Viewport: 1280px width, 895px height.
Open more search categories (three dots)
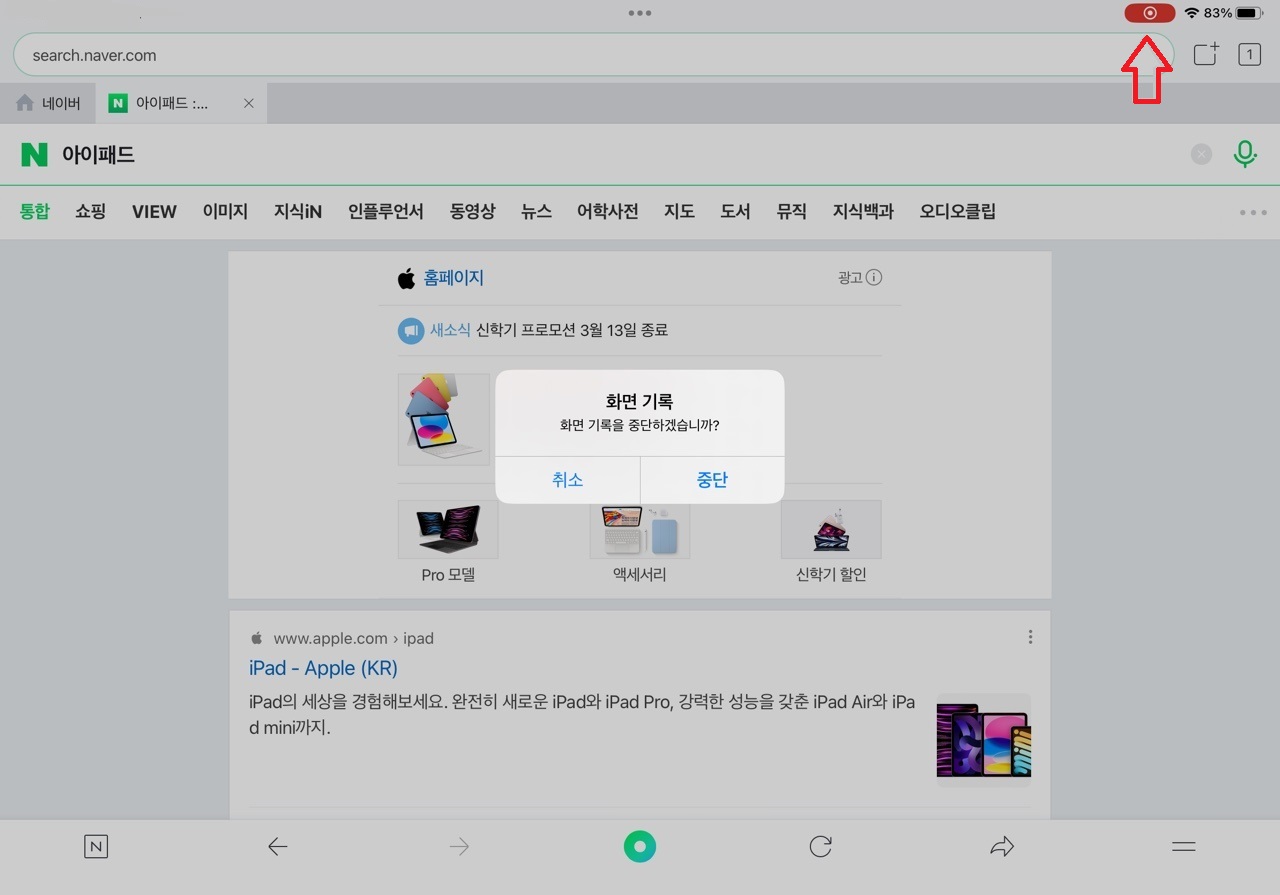(x=1253, y=212)
